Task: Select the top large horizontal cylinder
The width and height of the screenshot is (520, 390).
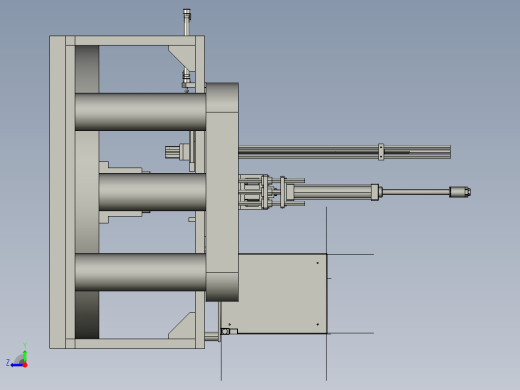Action: (x=140, y=112)
